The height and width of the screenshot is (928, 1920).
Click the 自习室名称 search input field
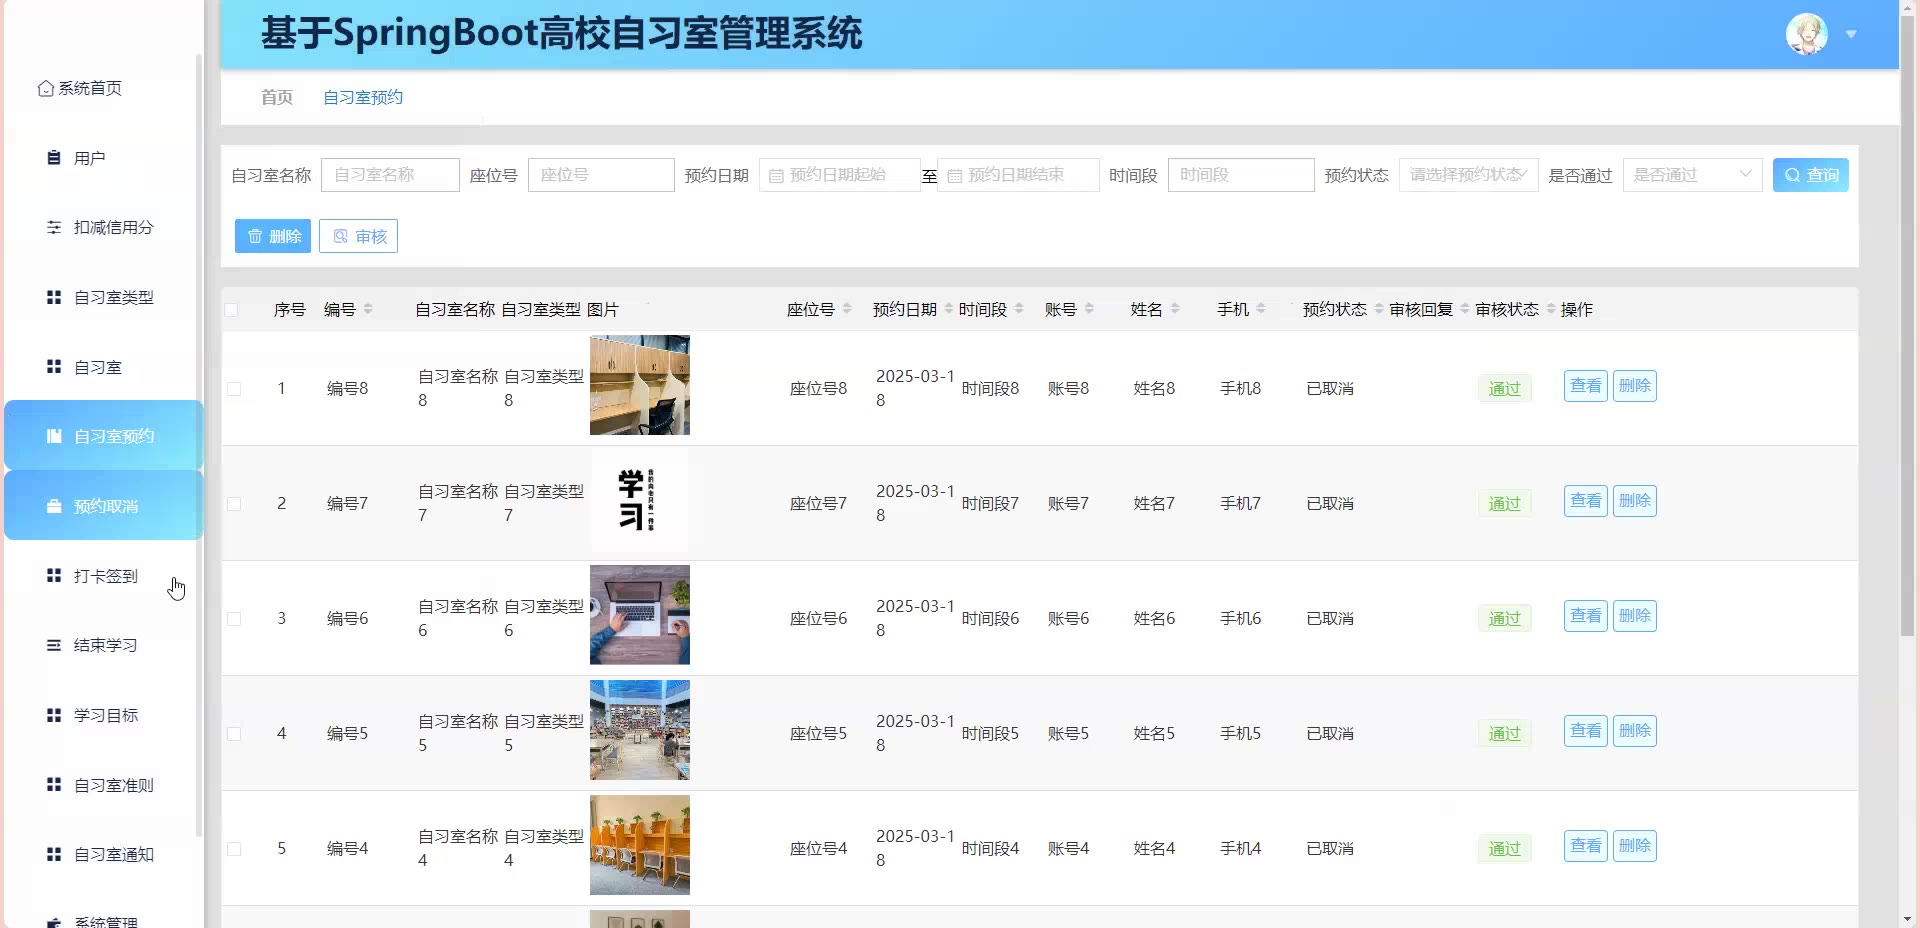coord(390,175)
